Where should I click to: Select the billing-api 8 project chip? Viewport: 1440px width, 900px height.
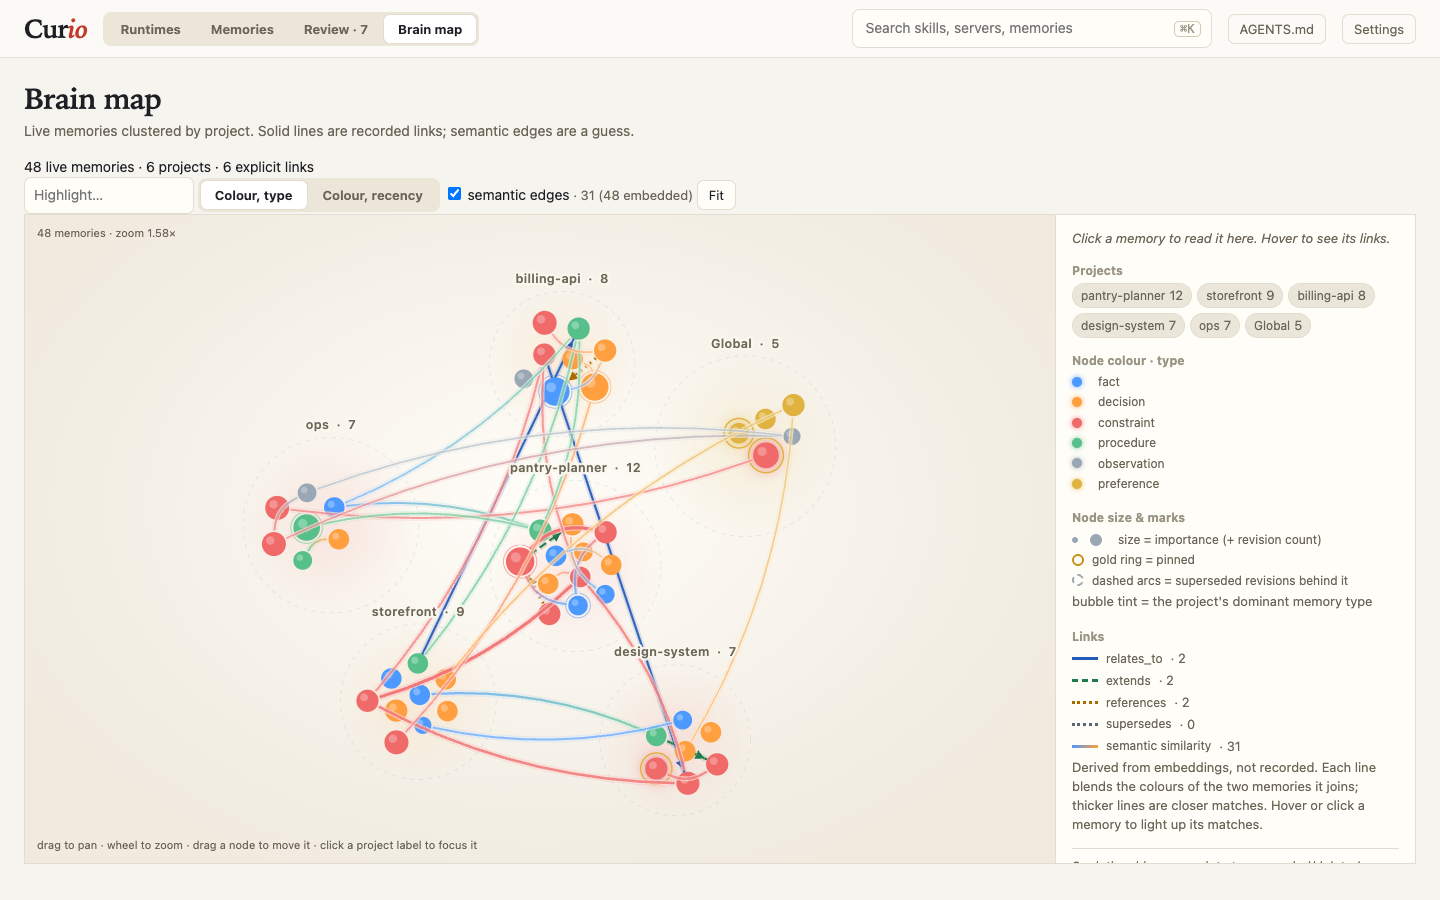click(1331, 296)
